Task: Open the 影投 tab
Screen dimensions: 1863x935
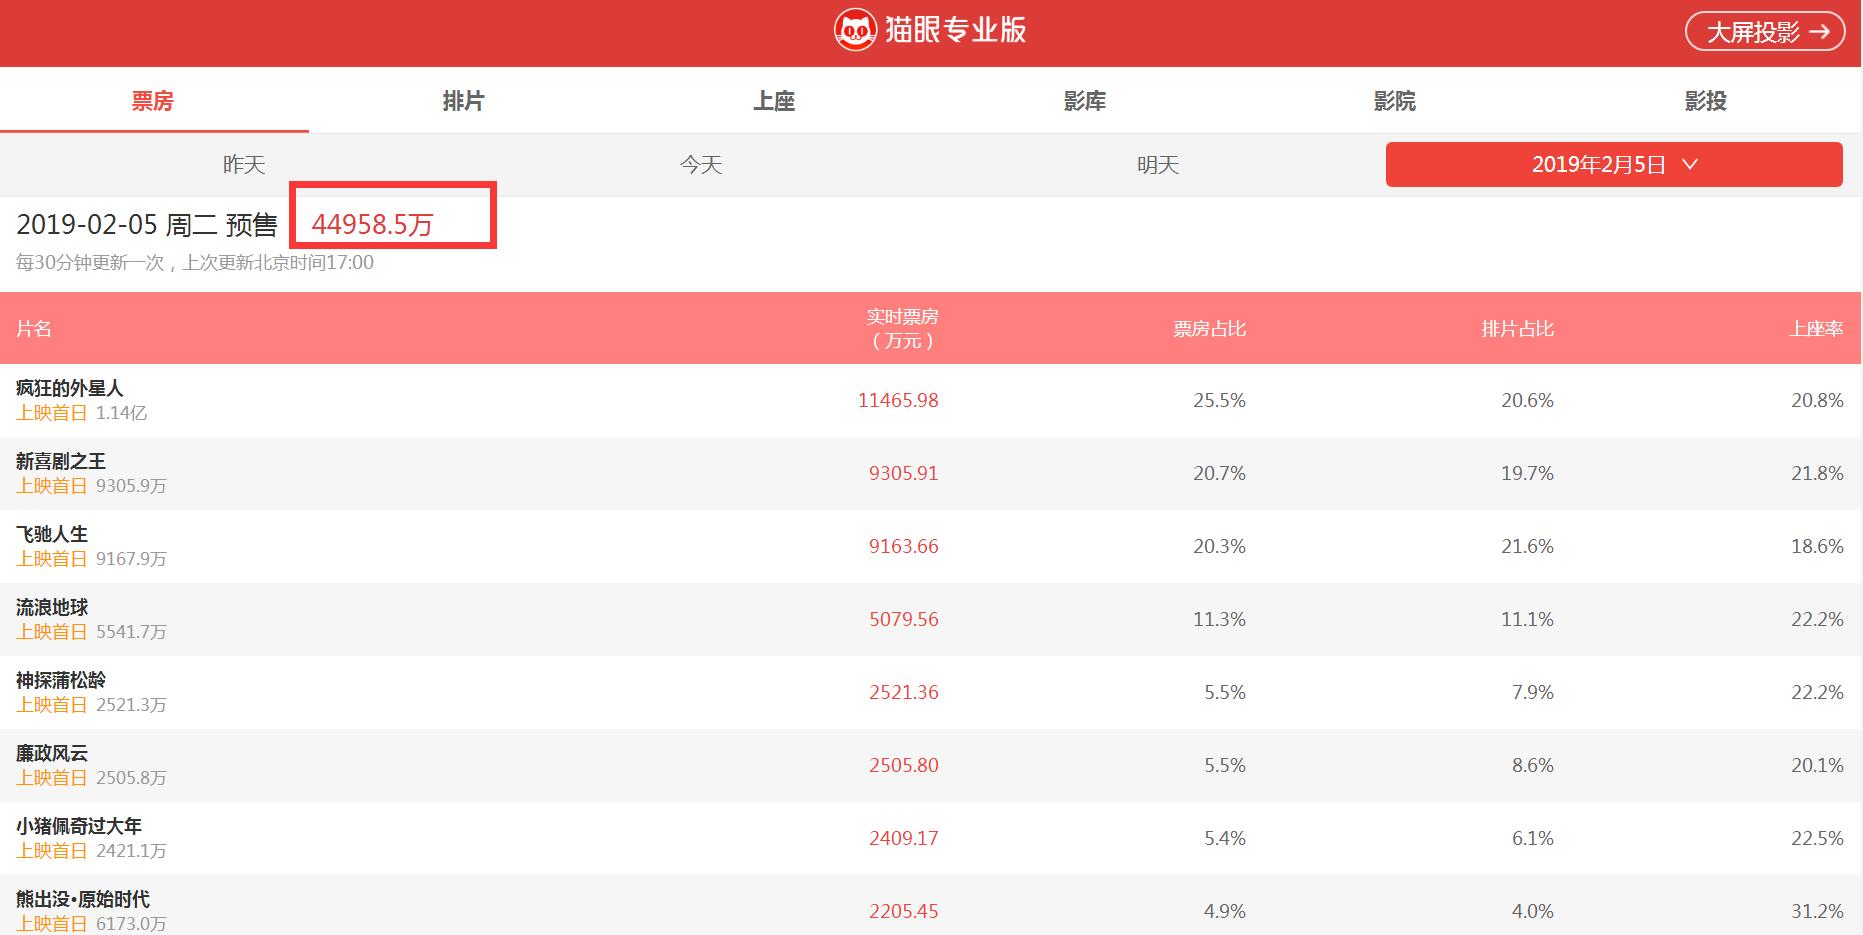Action: pos(1705,101)
